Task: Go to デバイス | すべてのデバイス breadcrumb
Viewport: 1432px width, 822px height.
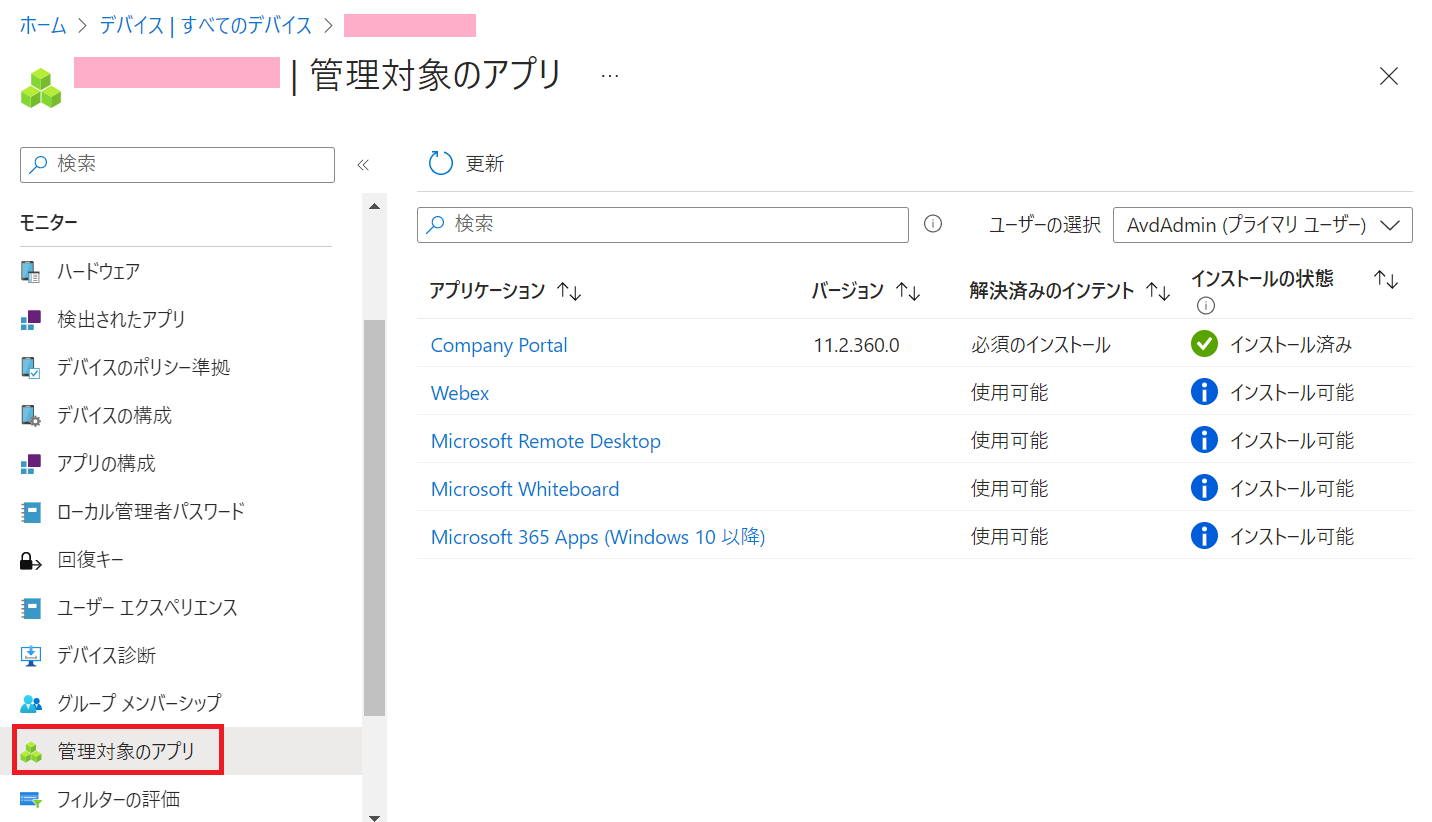Action: click(206, 26)
